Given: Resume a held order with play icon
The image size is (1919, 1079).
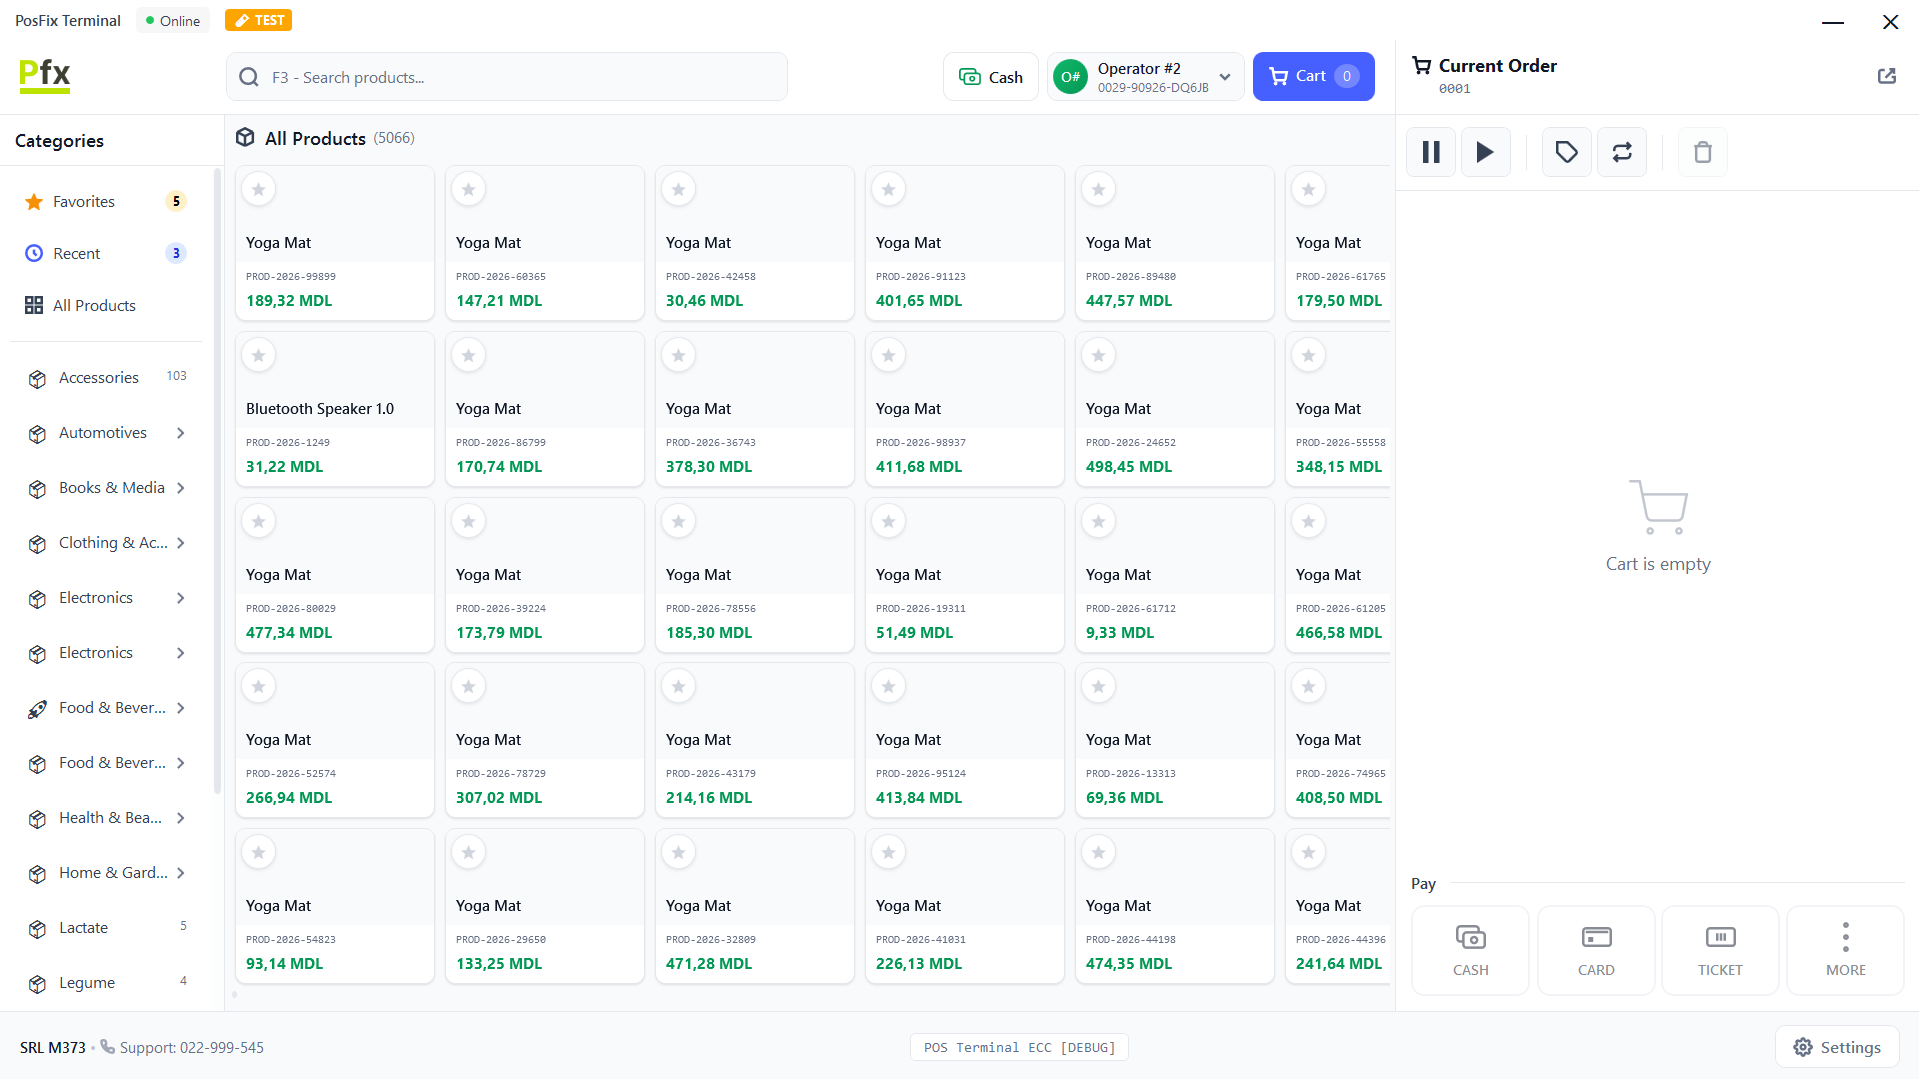Looking at the screenshot, I should coord(1485,152).
